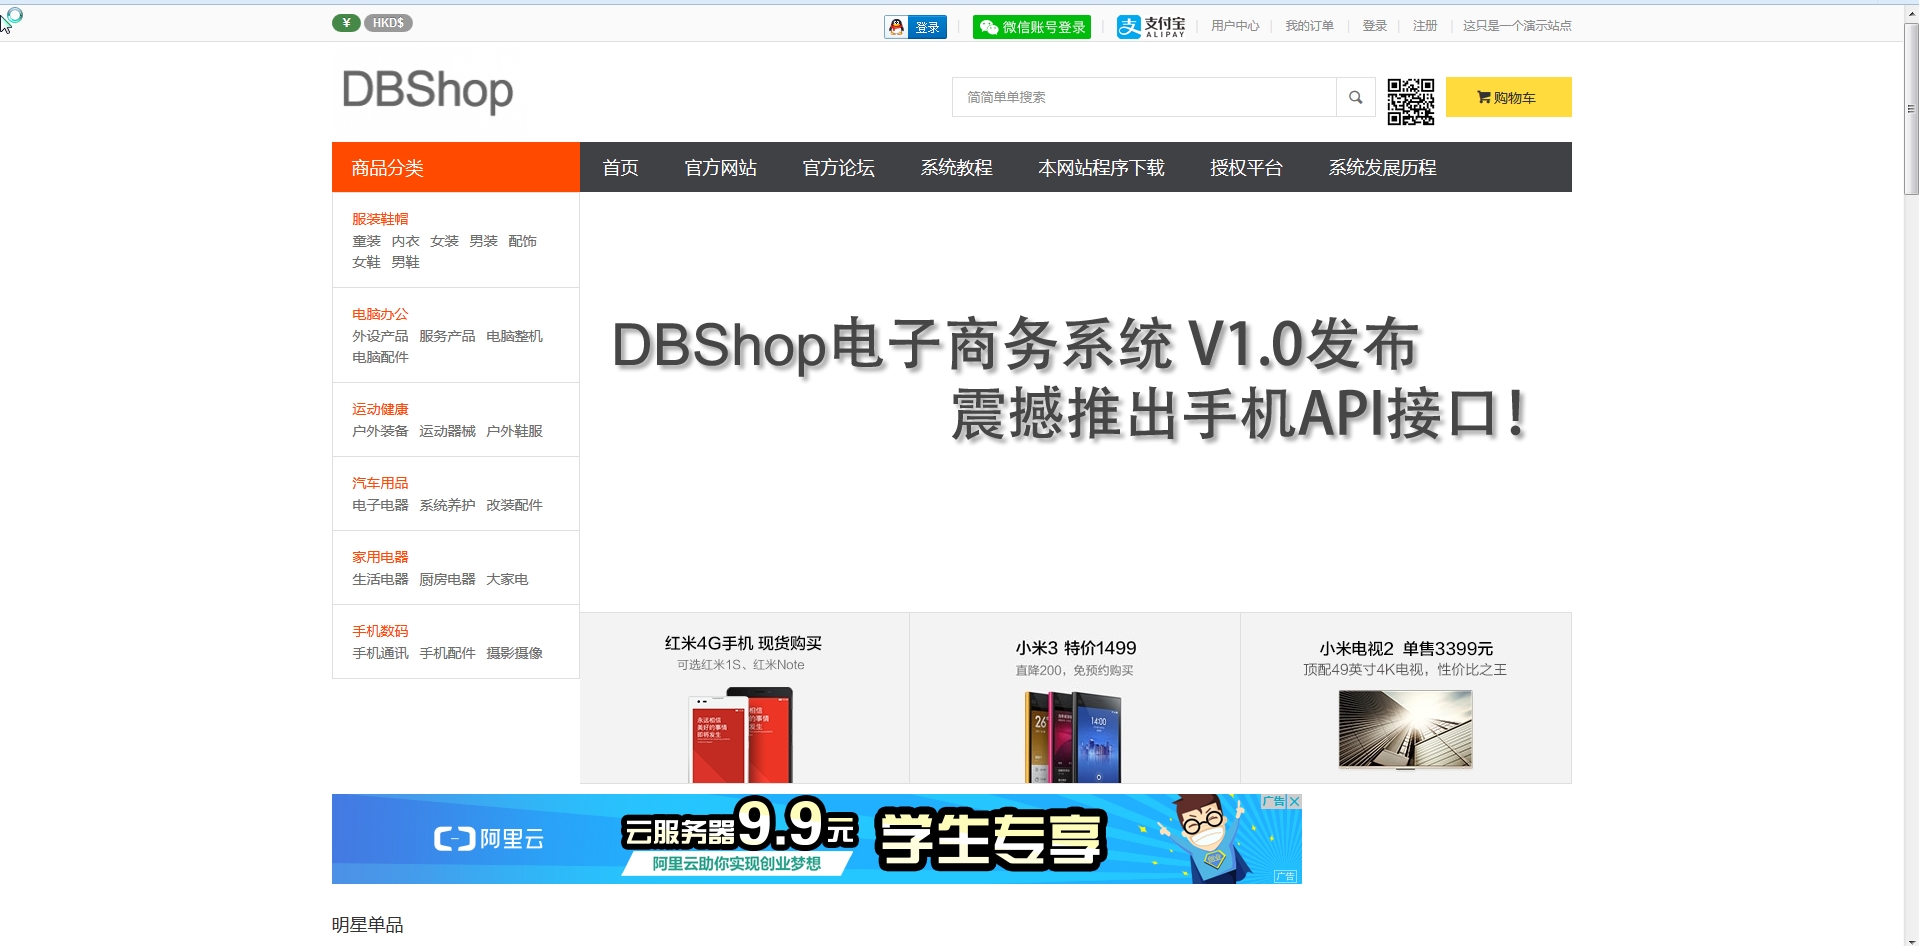Select 授权平台 in navigation bar
This screenshot has height=946, width=1919.
point(1246,167)
